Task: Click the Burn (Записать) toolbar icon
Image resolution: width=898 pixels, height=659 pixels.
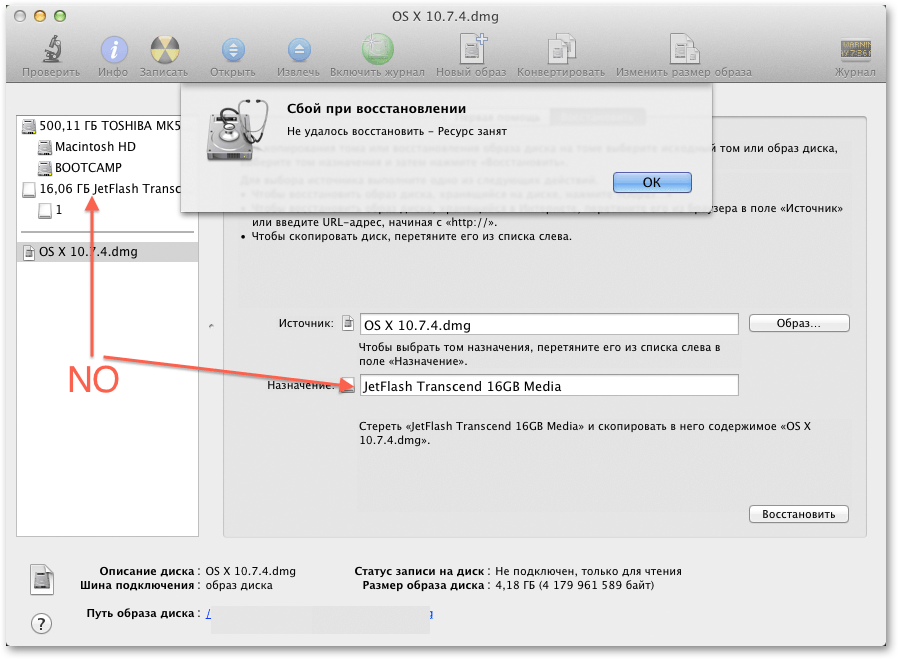Action: 164,50
